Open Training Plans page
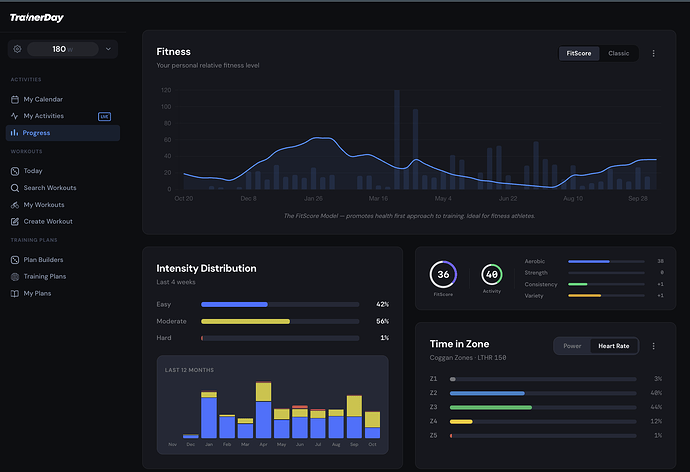This screenshot has height=472, width=690. (45, 277)
